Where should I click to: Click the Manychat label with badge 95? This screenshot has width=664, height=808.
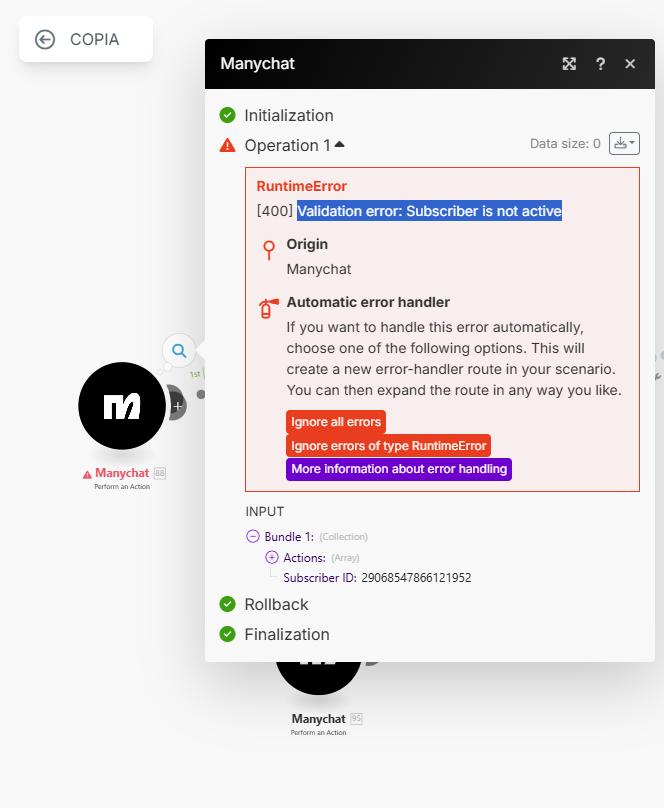coord(318,718)
